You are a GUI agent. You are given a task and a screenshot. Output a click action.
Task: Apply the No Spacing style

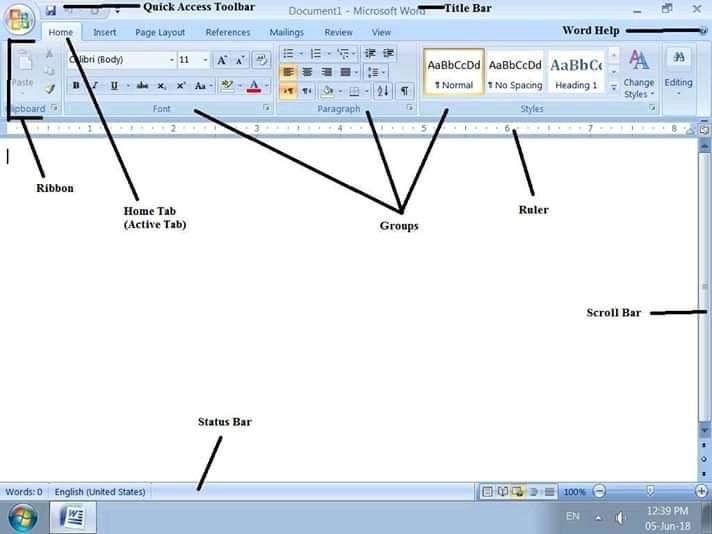click(x=515, y=72)
